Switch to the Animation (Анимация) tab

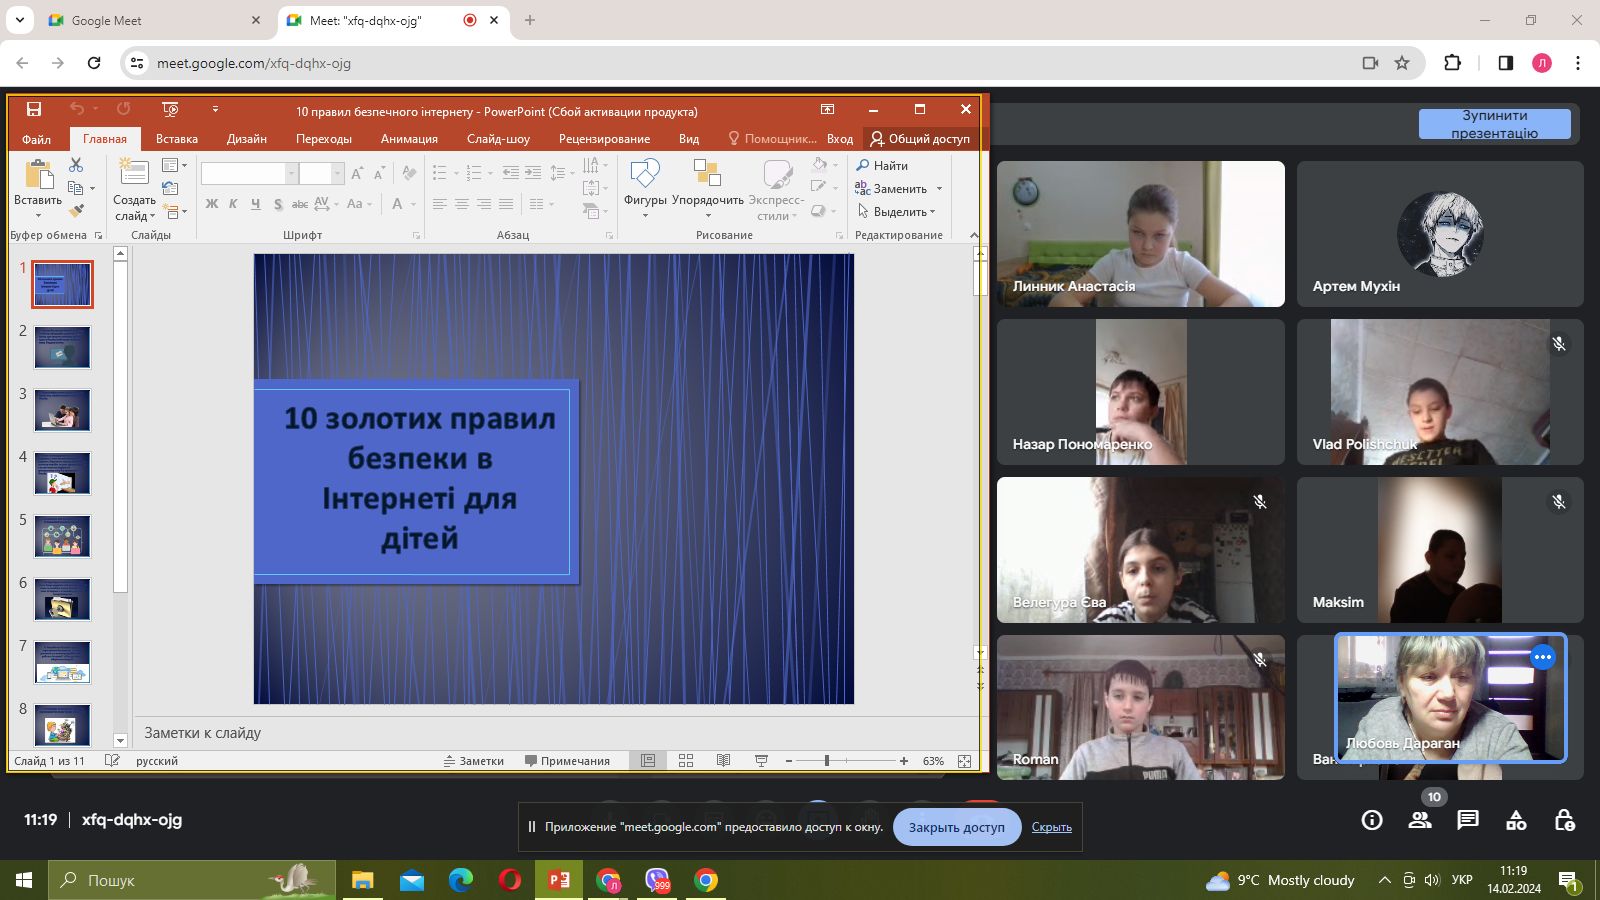409,139
